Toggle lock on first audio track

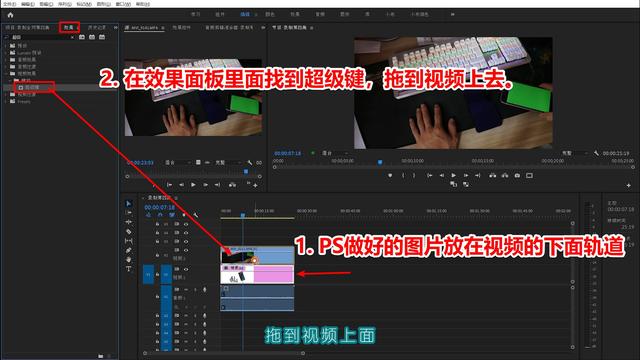pos(157,296)
